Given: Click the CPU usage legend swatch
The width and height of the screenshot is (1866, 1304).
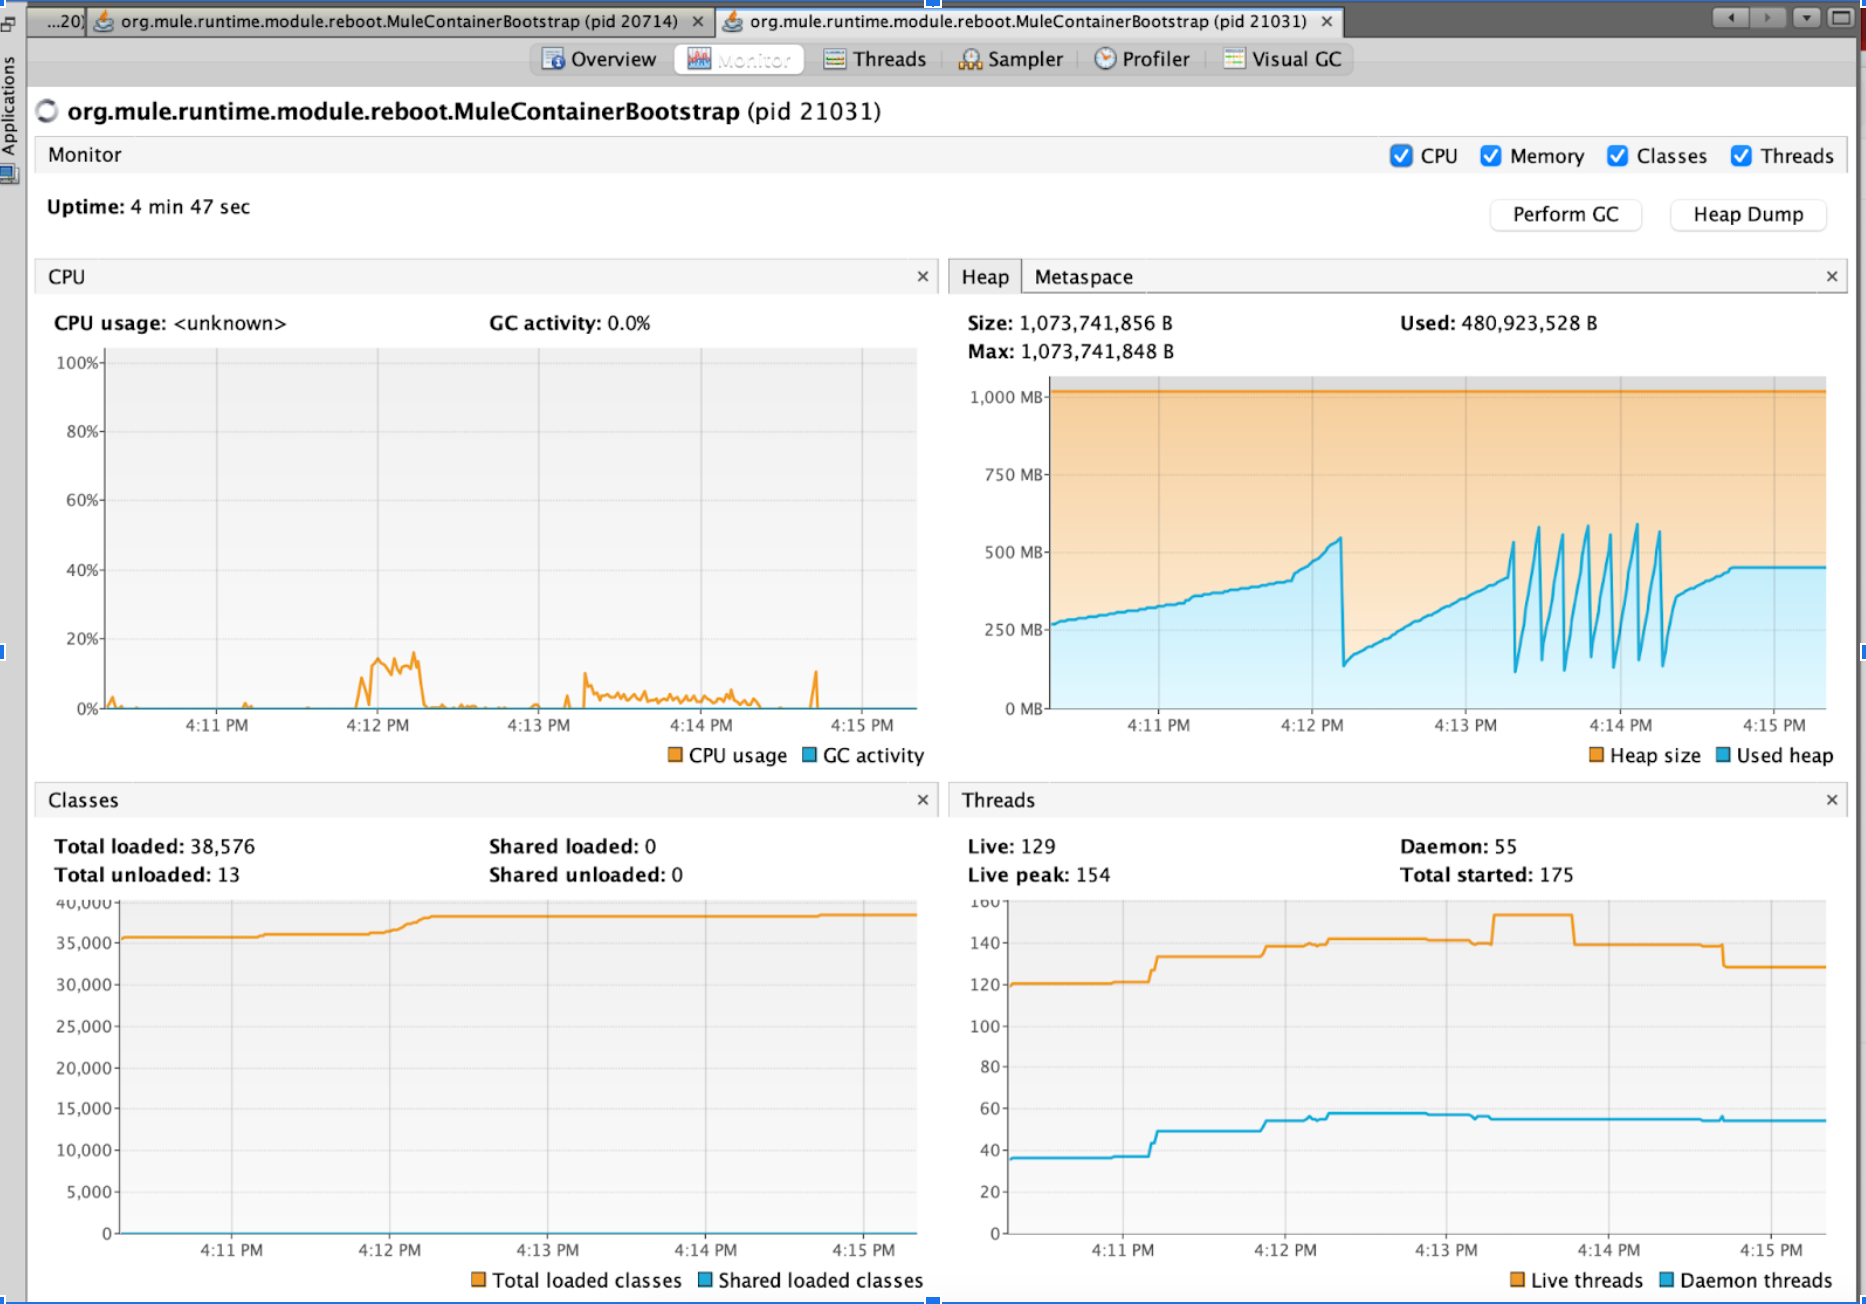Looking at the screenshot, I should (x=675, y=755).
